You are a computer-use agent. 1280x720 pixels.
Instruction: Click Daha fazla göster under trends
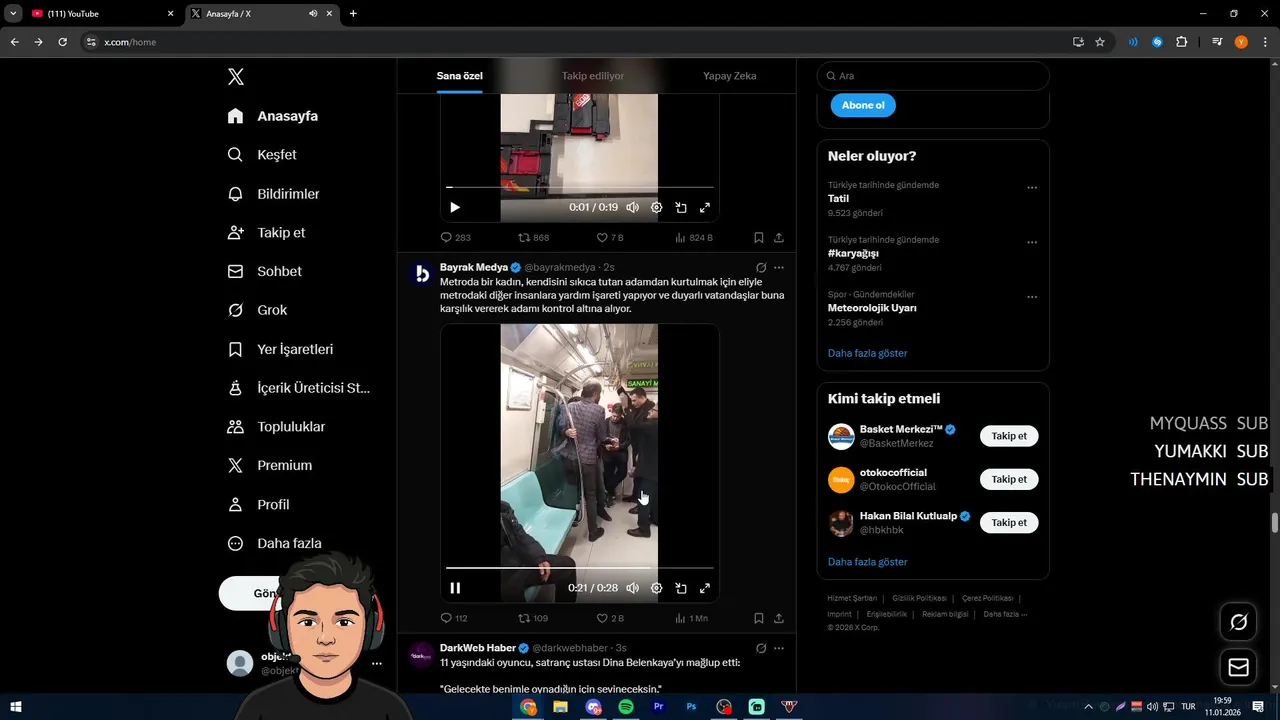pyautogui.click(x=868, y=353)
